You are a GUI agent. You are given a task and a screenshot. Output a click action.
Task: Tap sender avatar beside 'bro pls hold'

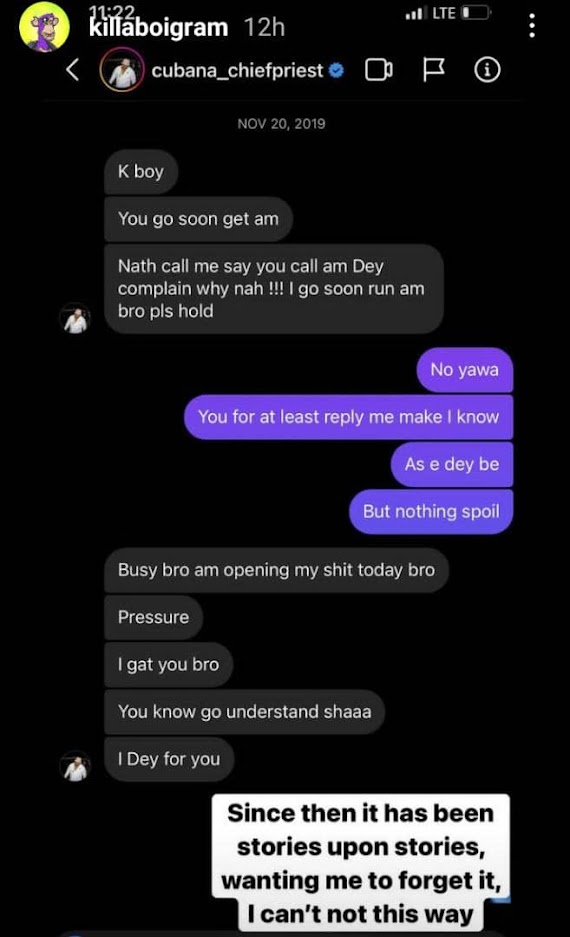click(76, 319)
